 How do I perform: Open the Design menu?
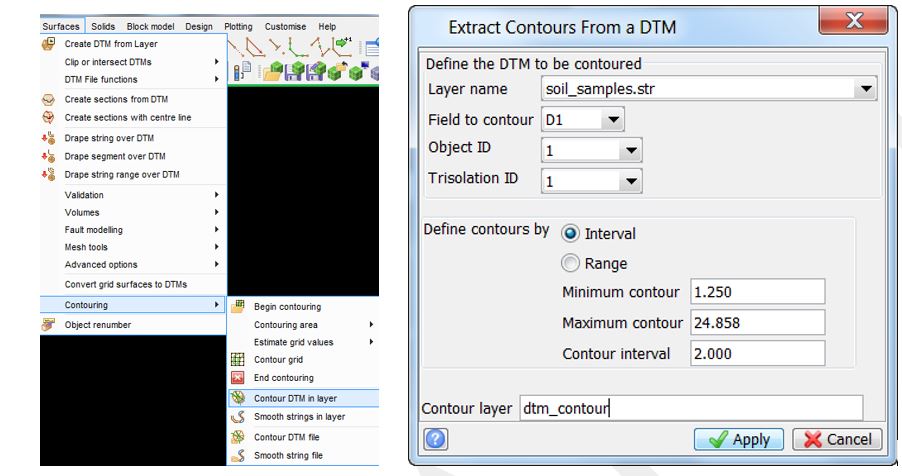point(199,26)
